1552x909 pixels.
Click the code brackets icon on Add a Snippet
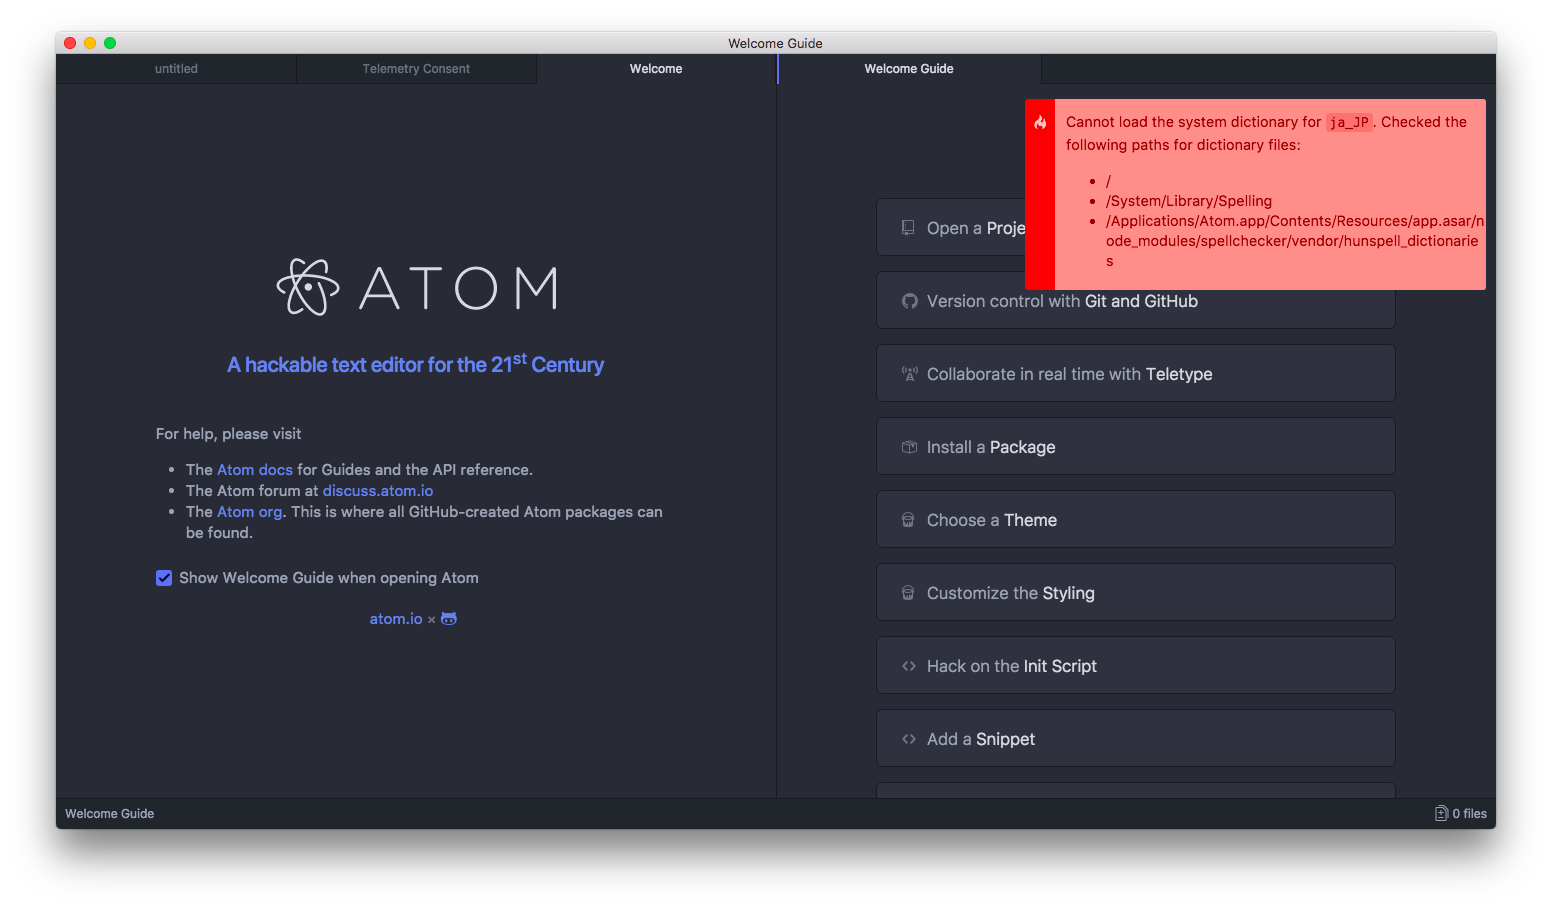pos(909,739)
